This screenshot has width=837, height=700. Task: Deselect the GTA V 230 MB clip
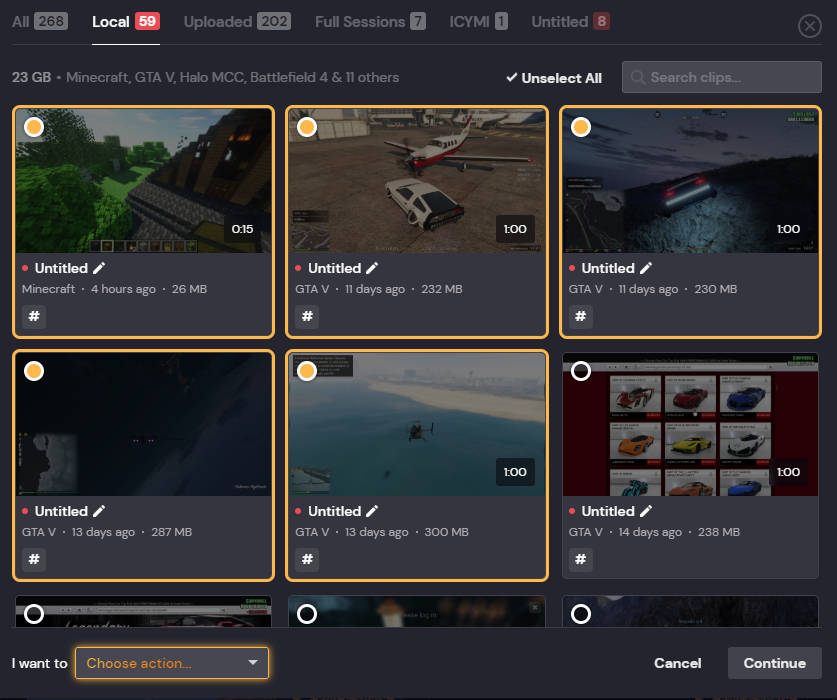tap(581, 127)
